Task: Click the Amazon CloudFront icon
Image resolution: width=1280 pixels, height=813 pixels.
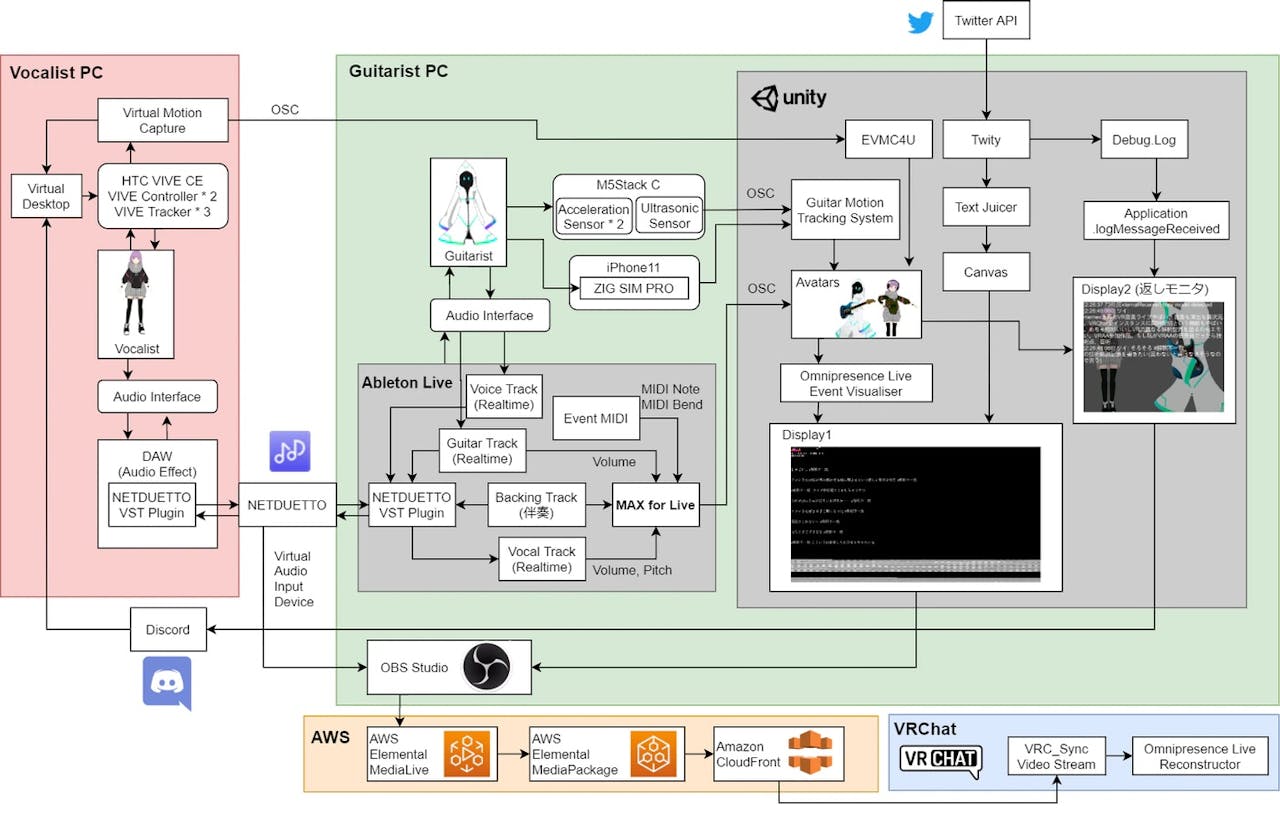Action: (x=811, y=753)
